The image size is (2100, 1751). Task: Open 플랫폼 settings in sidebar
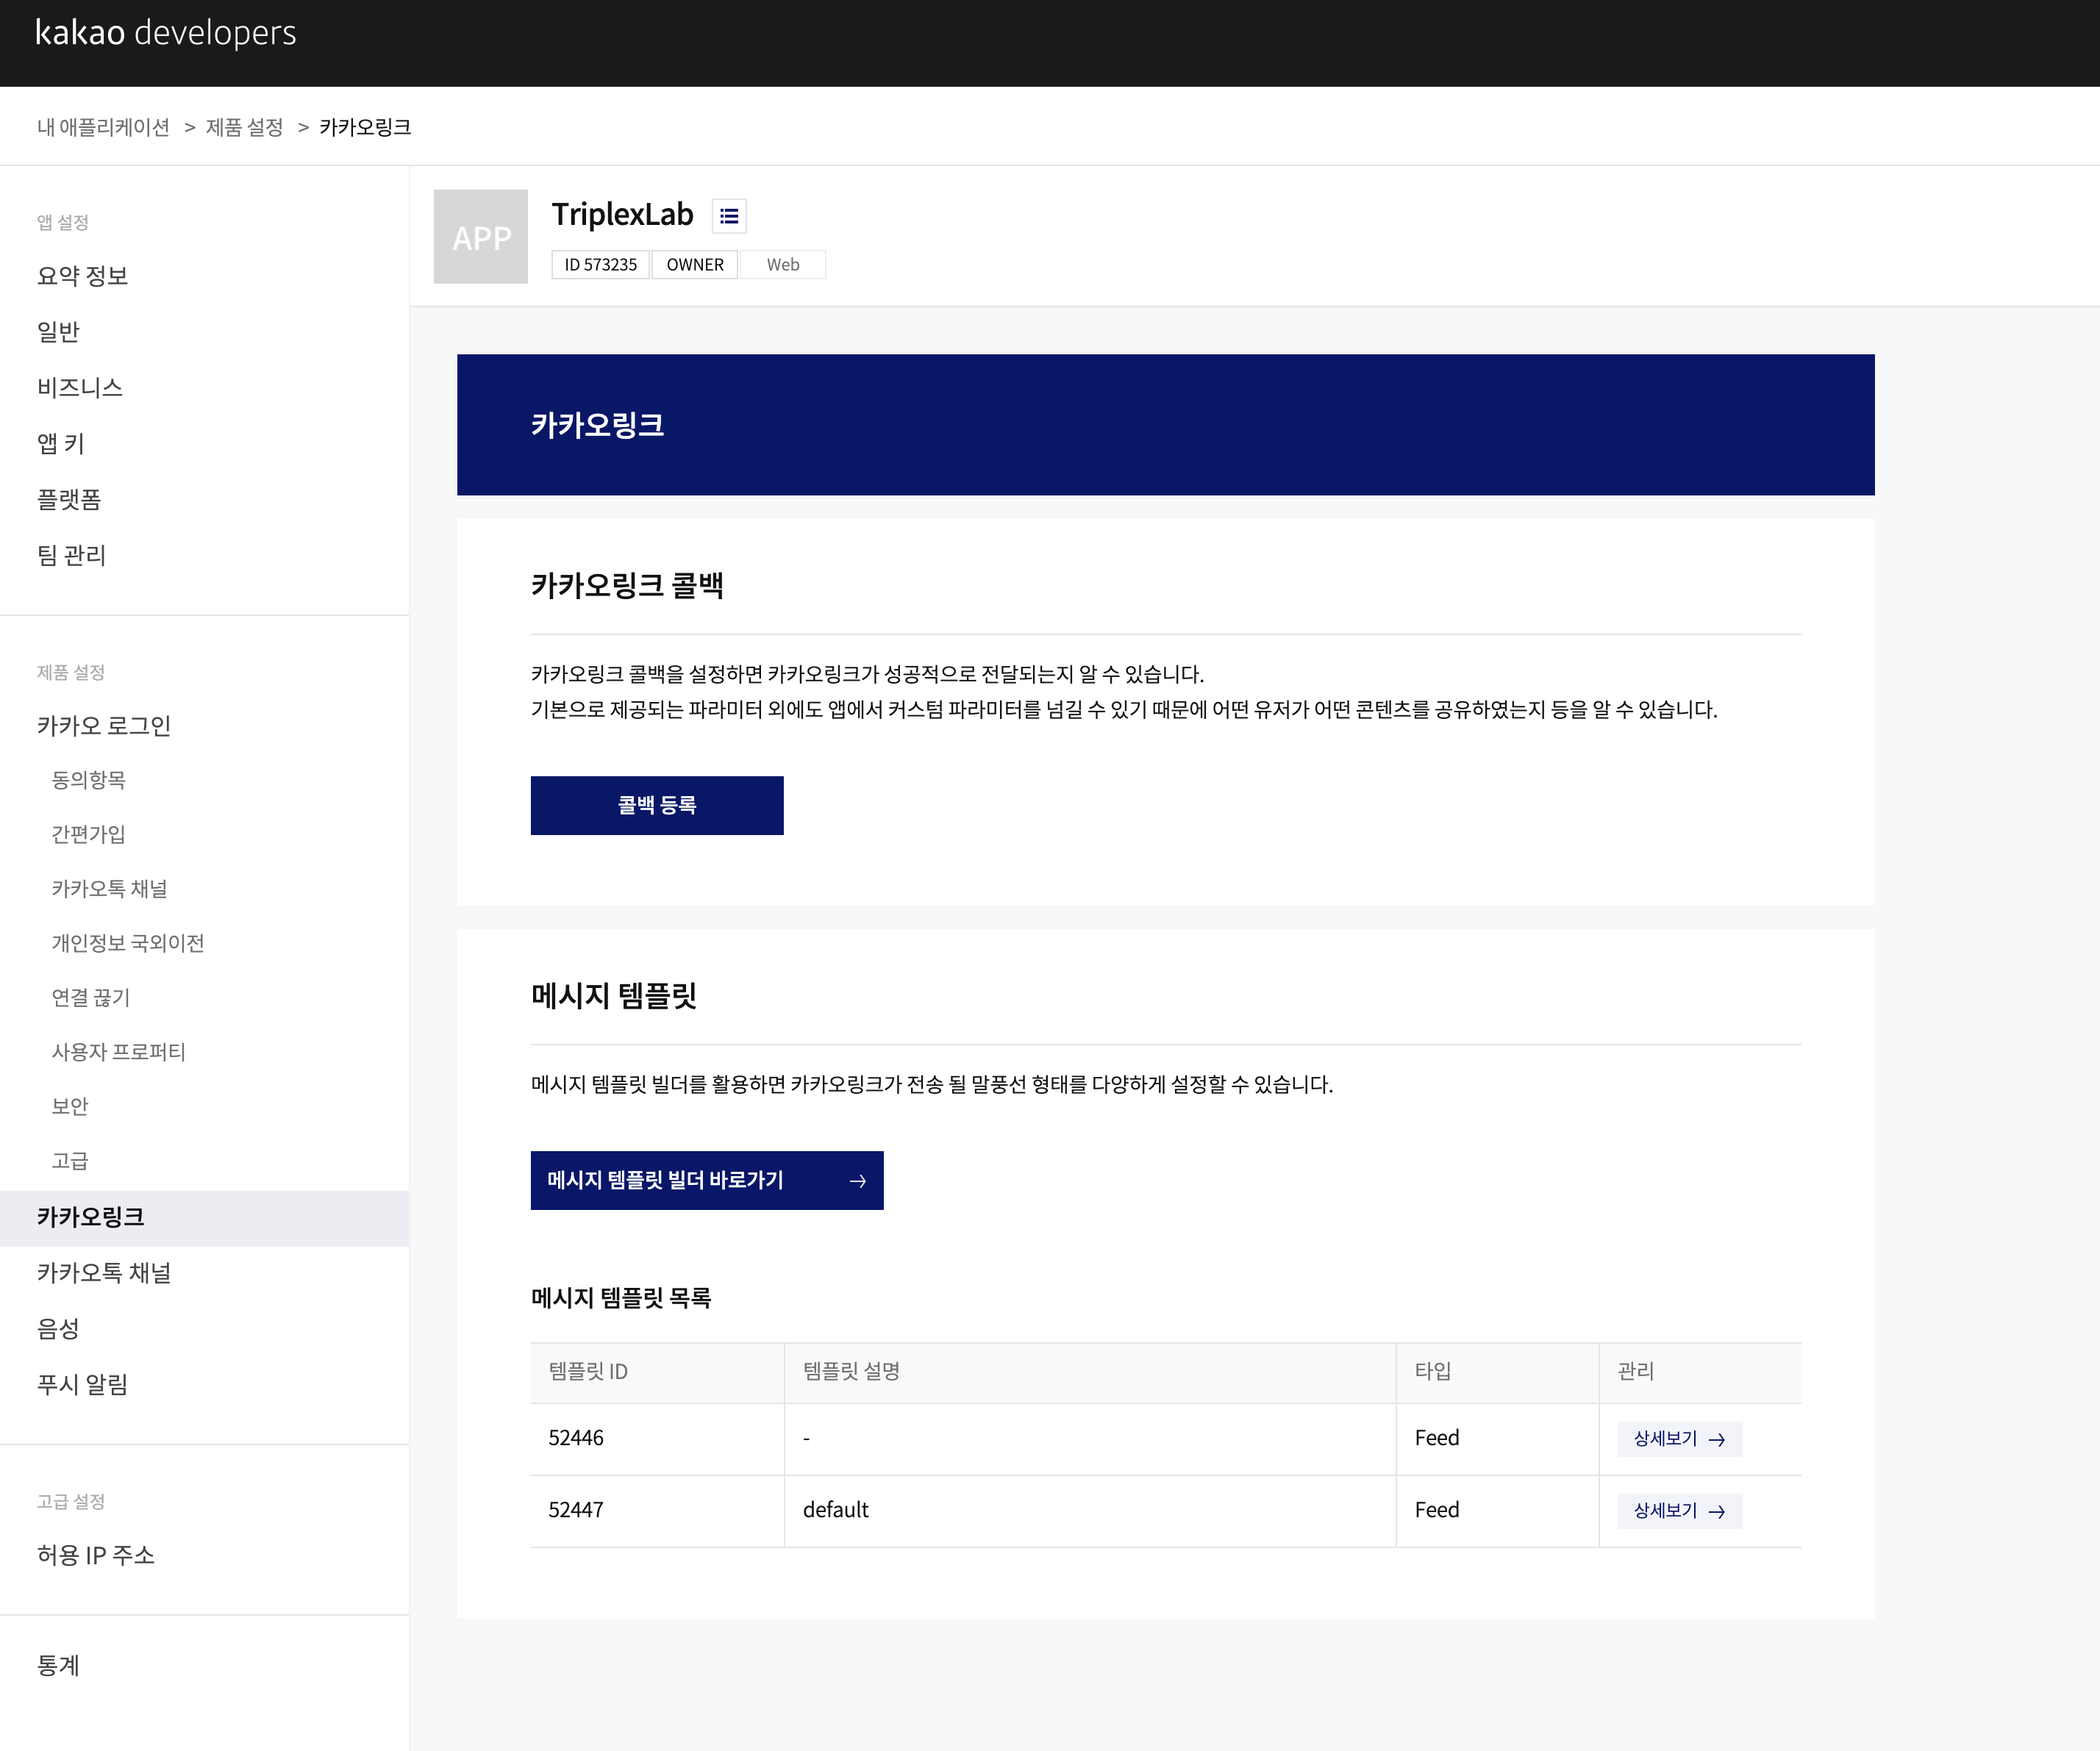(69, 499)
